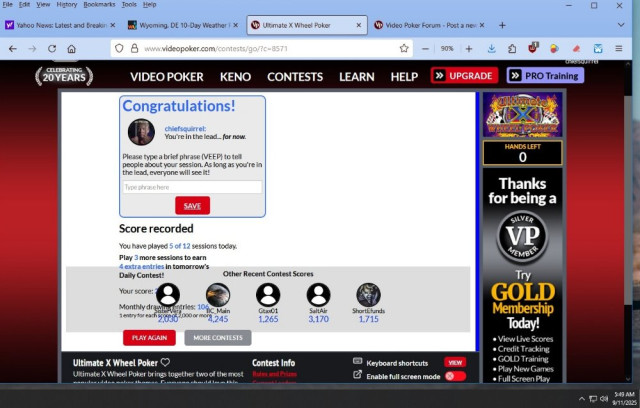This screenshot has width=640, height=408.
Task: Close the Wyoming DE Weather tab
Action: (236, 25)
